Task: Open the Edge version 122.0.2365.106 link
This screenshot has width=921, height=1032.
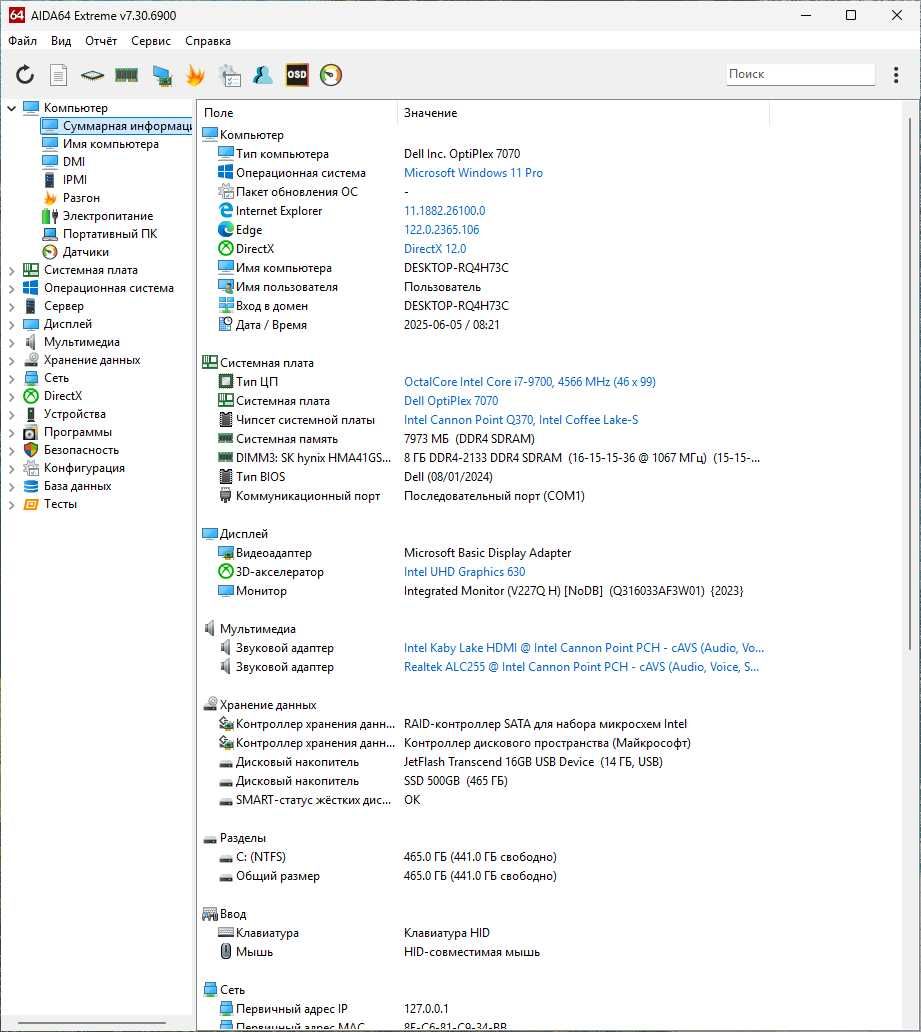Action: click(x=441, y=230)
